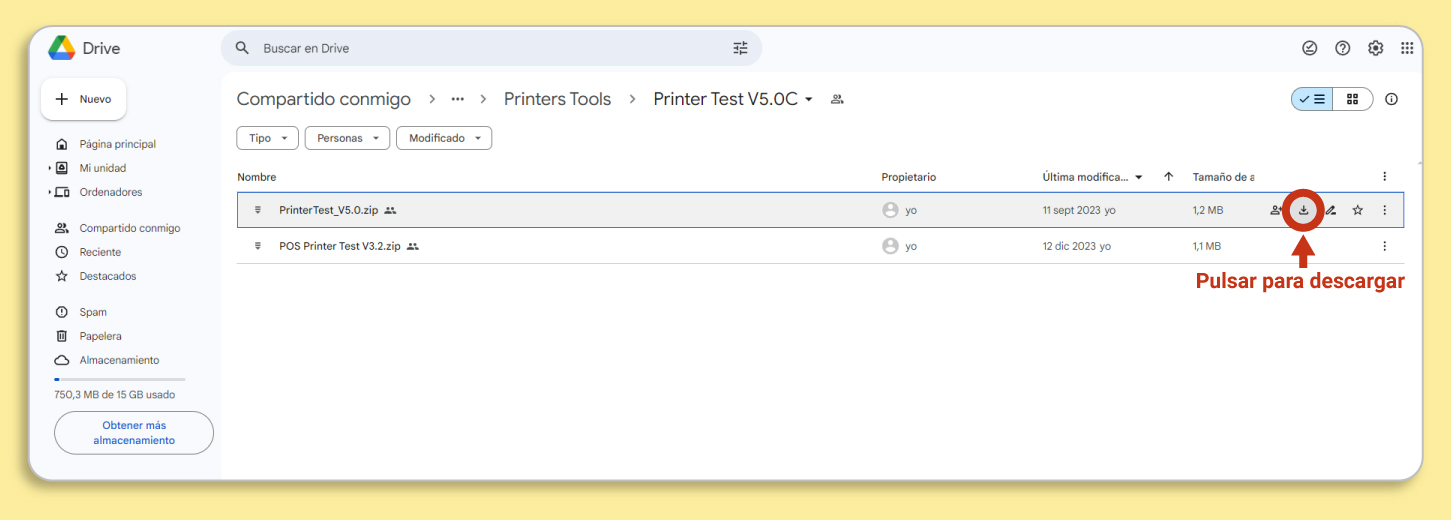Expand the Mi unidad tree
Viewport: 1451px width, 520px height.
coord(50,168)
